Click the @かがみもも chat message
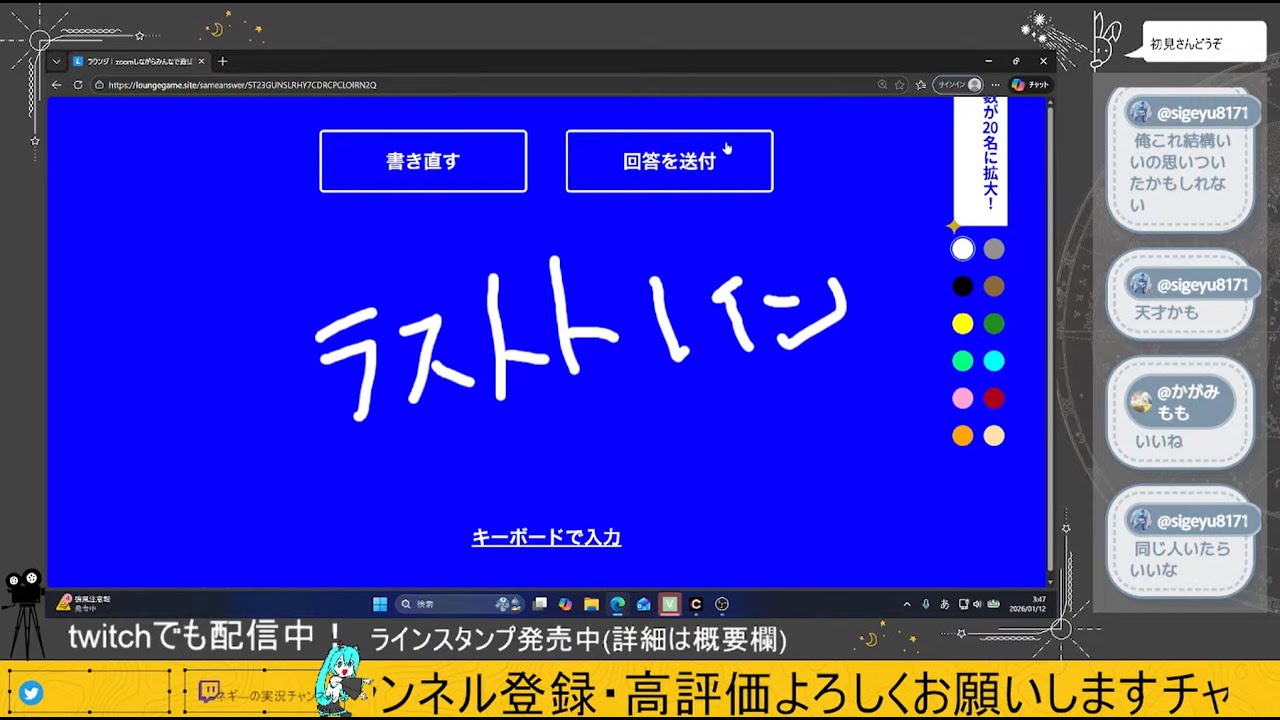The width and height of the screenshot is (1280, 720). 1181,412
